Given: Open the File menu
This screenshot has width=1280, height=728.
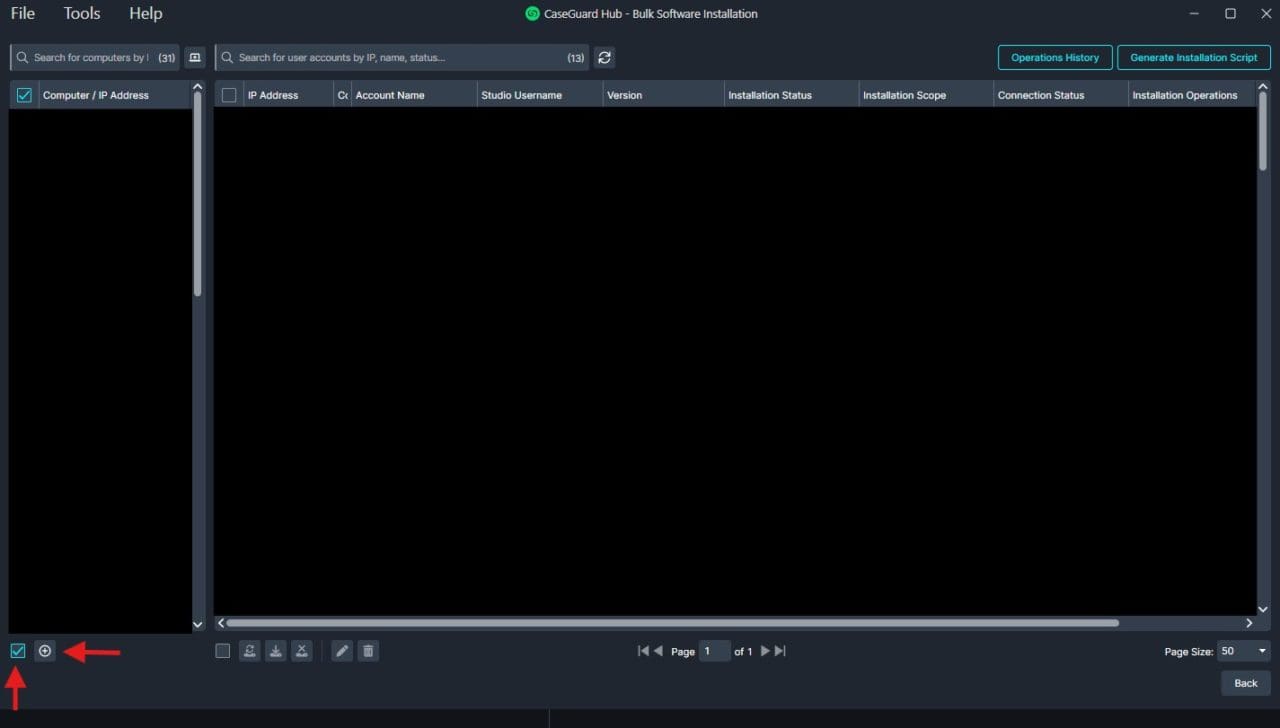Looking at the screenshot, I should pyautogui.click(x=23, y=14).
